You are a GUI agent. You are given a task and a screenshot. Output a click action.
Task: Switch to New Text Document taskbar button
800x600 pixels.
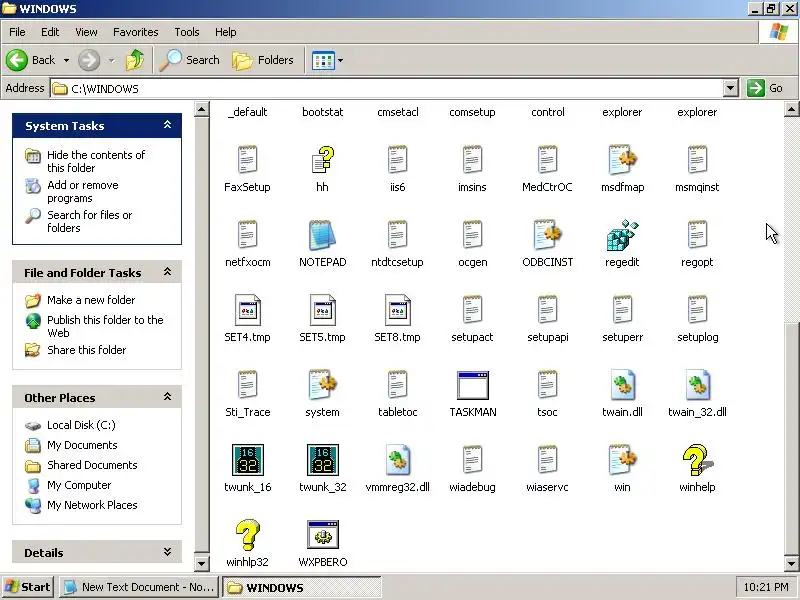139,587
